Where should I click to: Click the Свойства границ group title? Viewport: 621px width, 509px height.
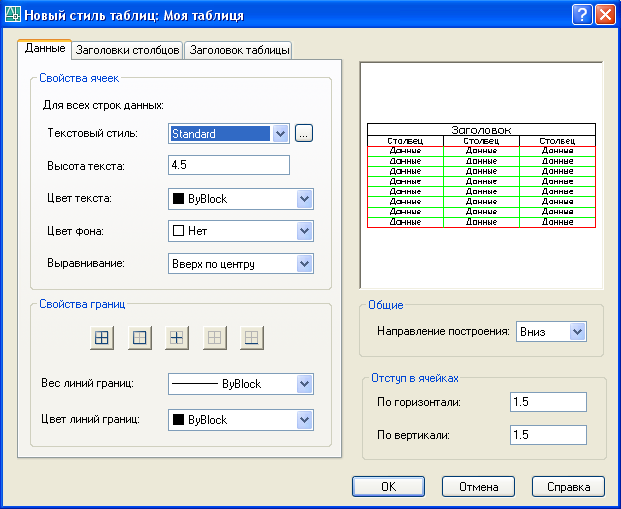(82, 304)
